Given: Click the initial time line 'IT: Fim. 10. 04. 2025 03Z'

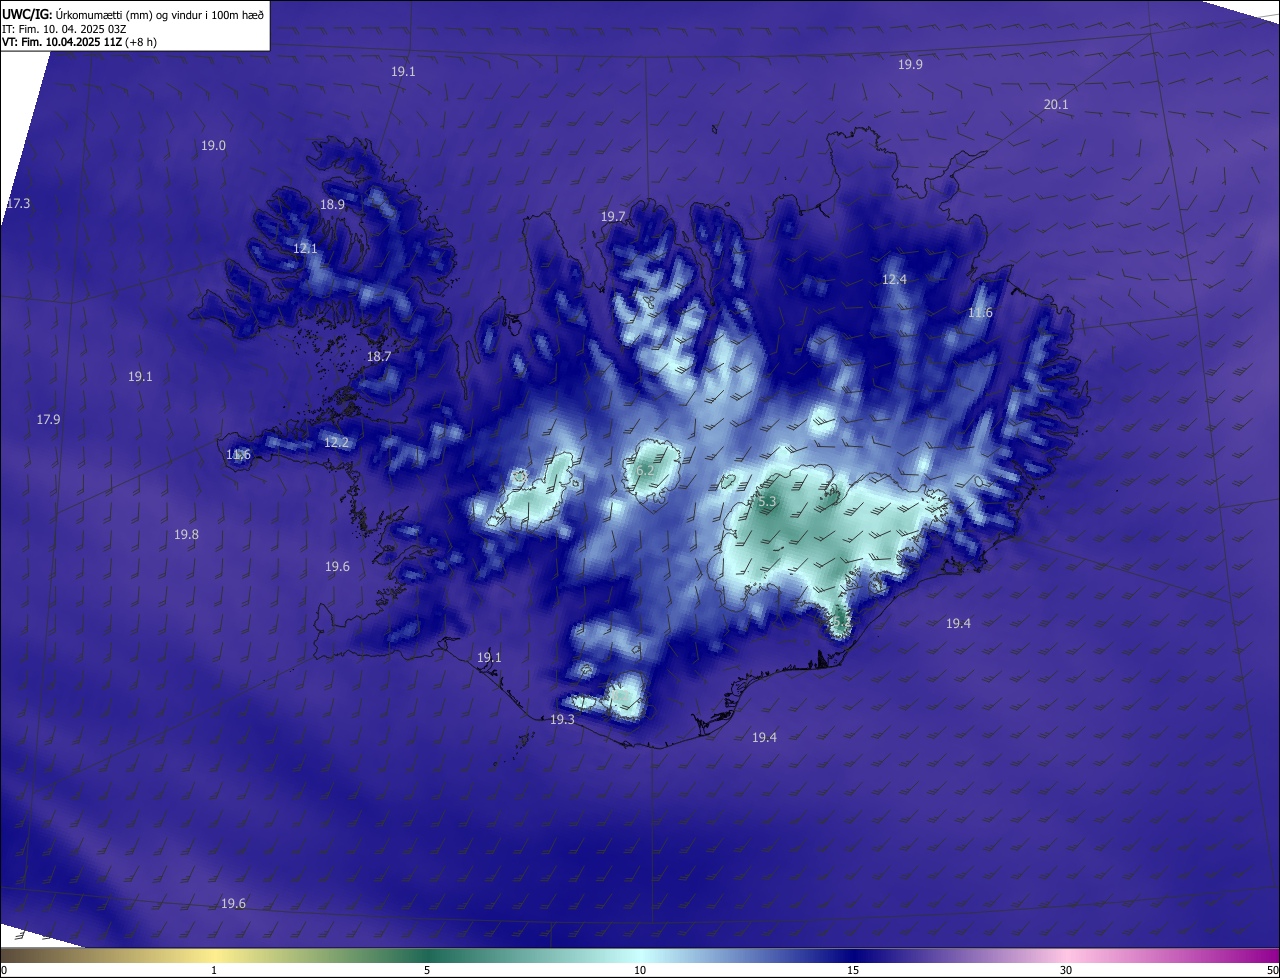Looking at the screenshot, I should [x=64, y=29].
